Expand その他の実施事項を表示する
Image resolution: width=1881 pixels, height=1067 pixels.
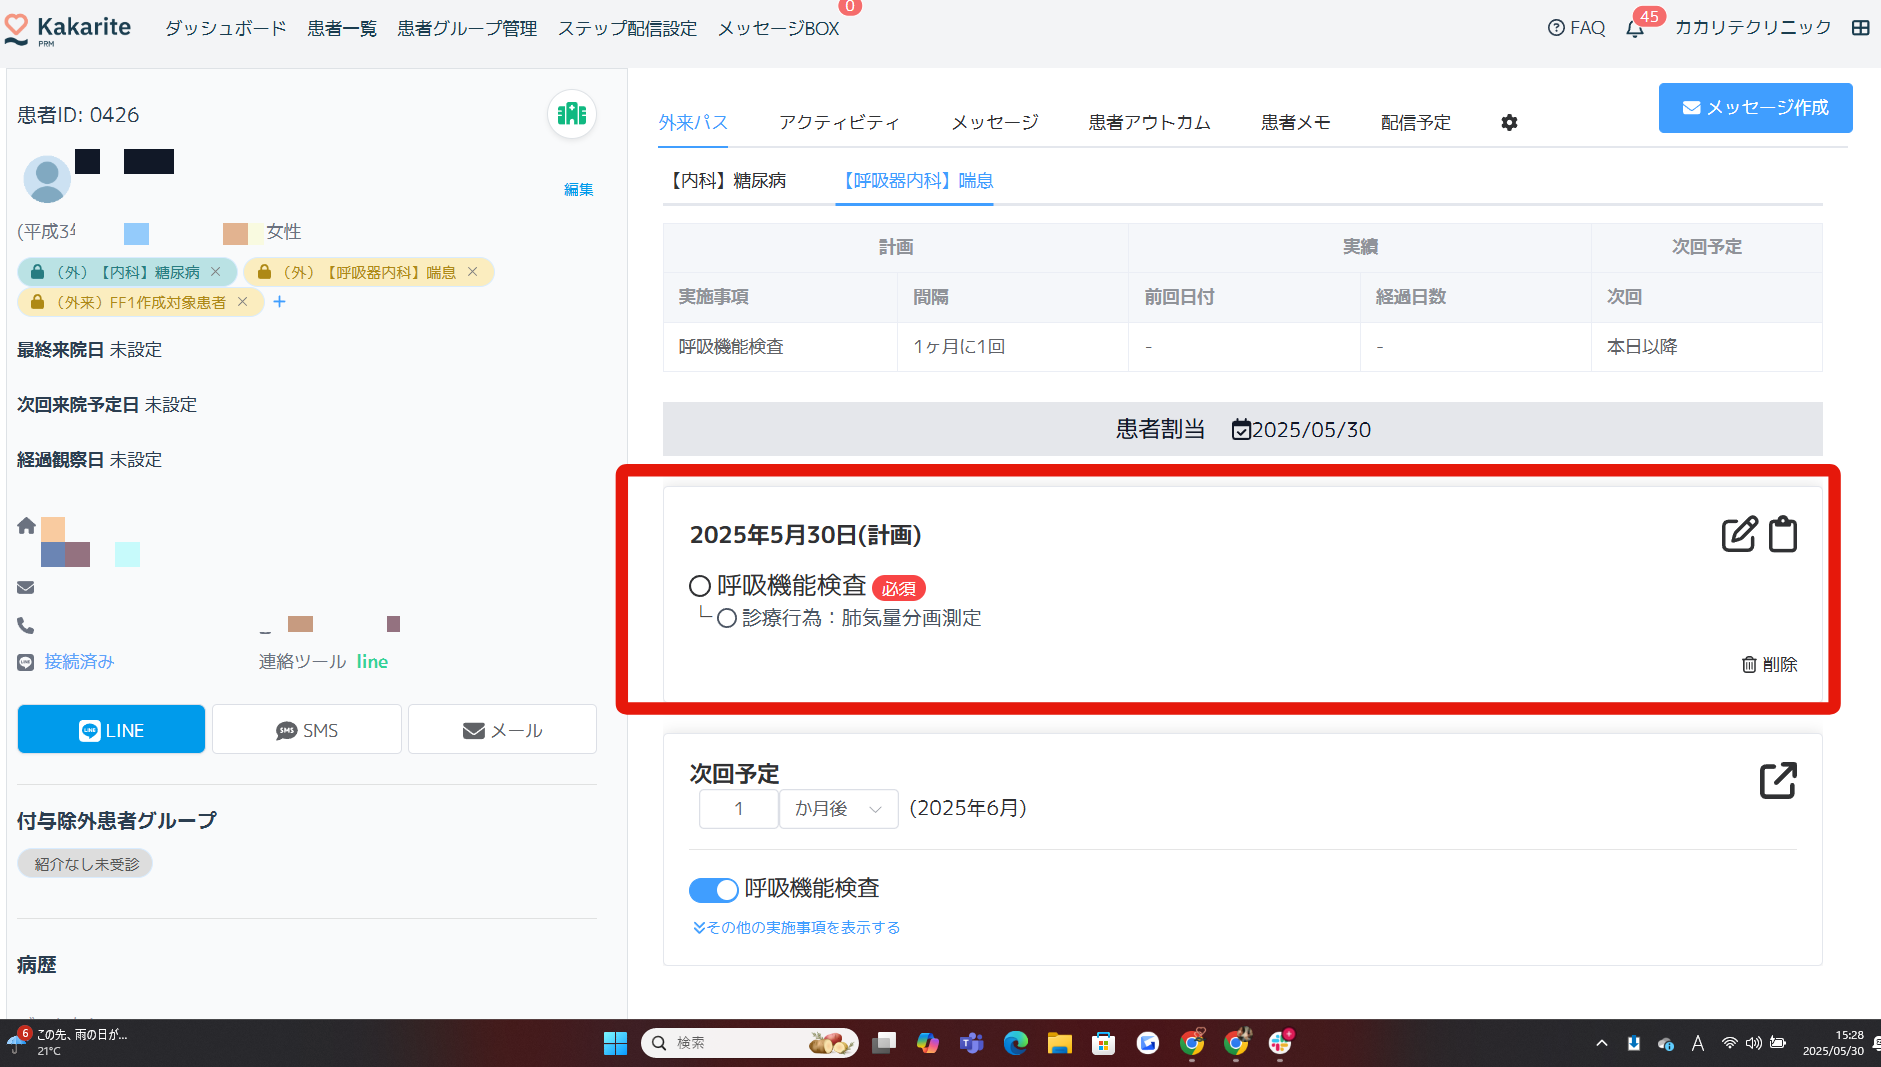(x=797, y=928)
